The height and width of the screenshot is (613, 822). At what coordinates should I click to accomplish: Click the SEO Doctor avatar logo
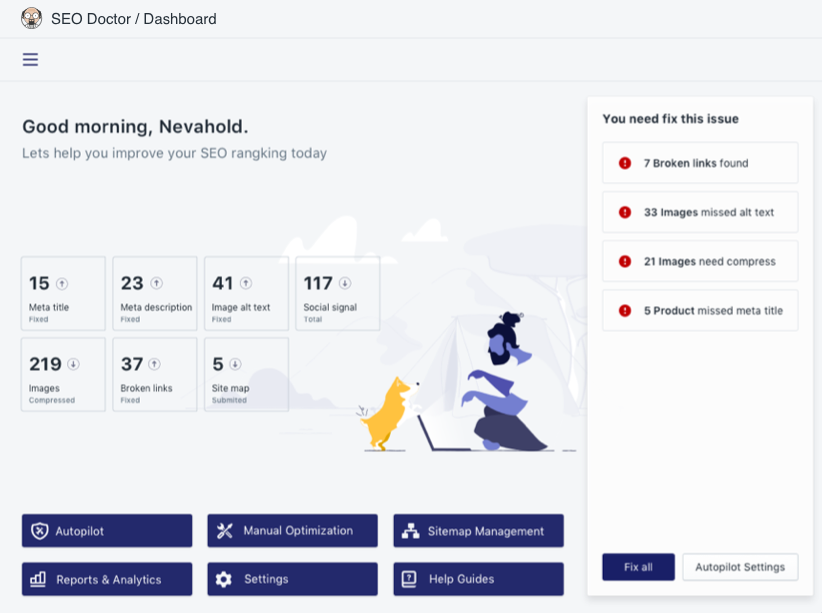(x=32, y=18)
